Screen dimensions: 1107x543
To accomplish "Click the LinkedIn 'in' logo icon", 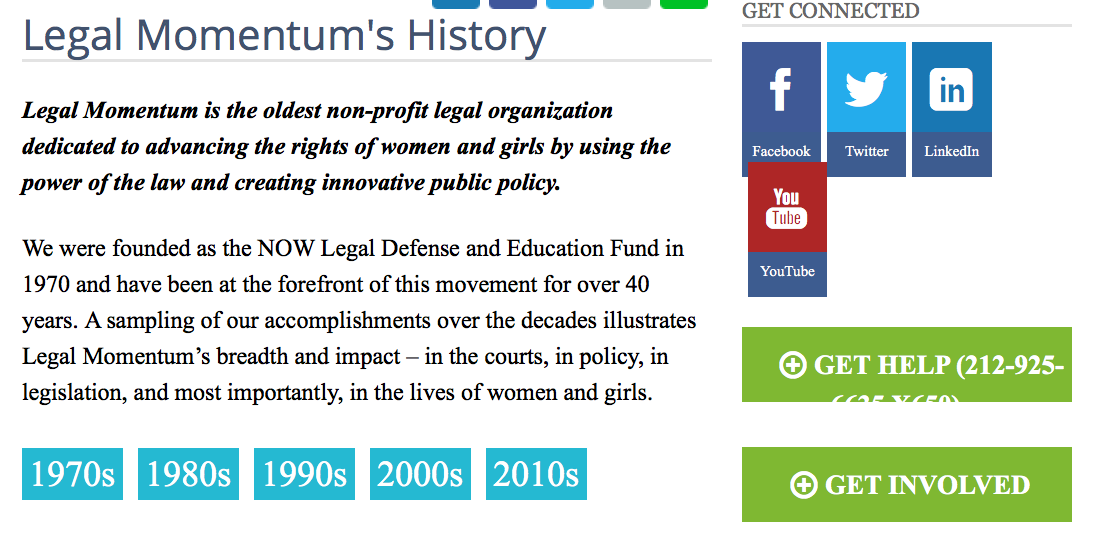I will point(951,88).
